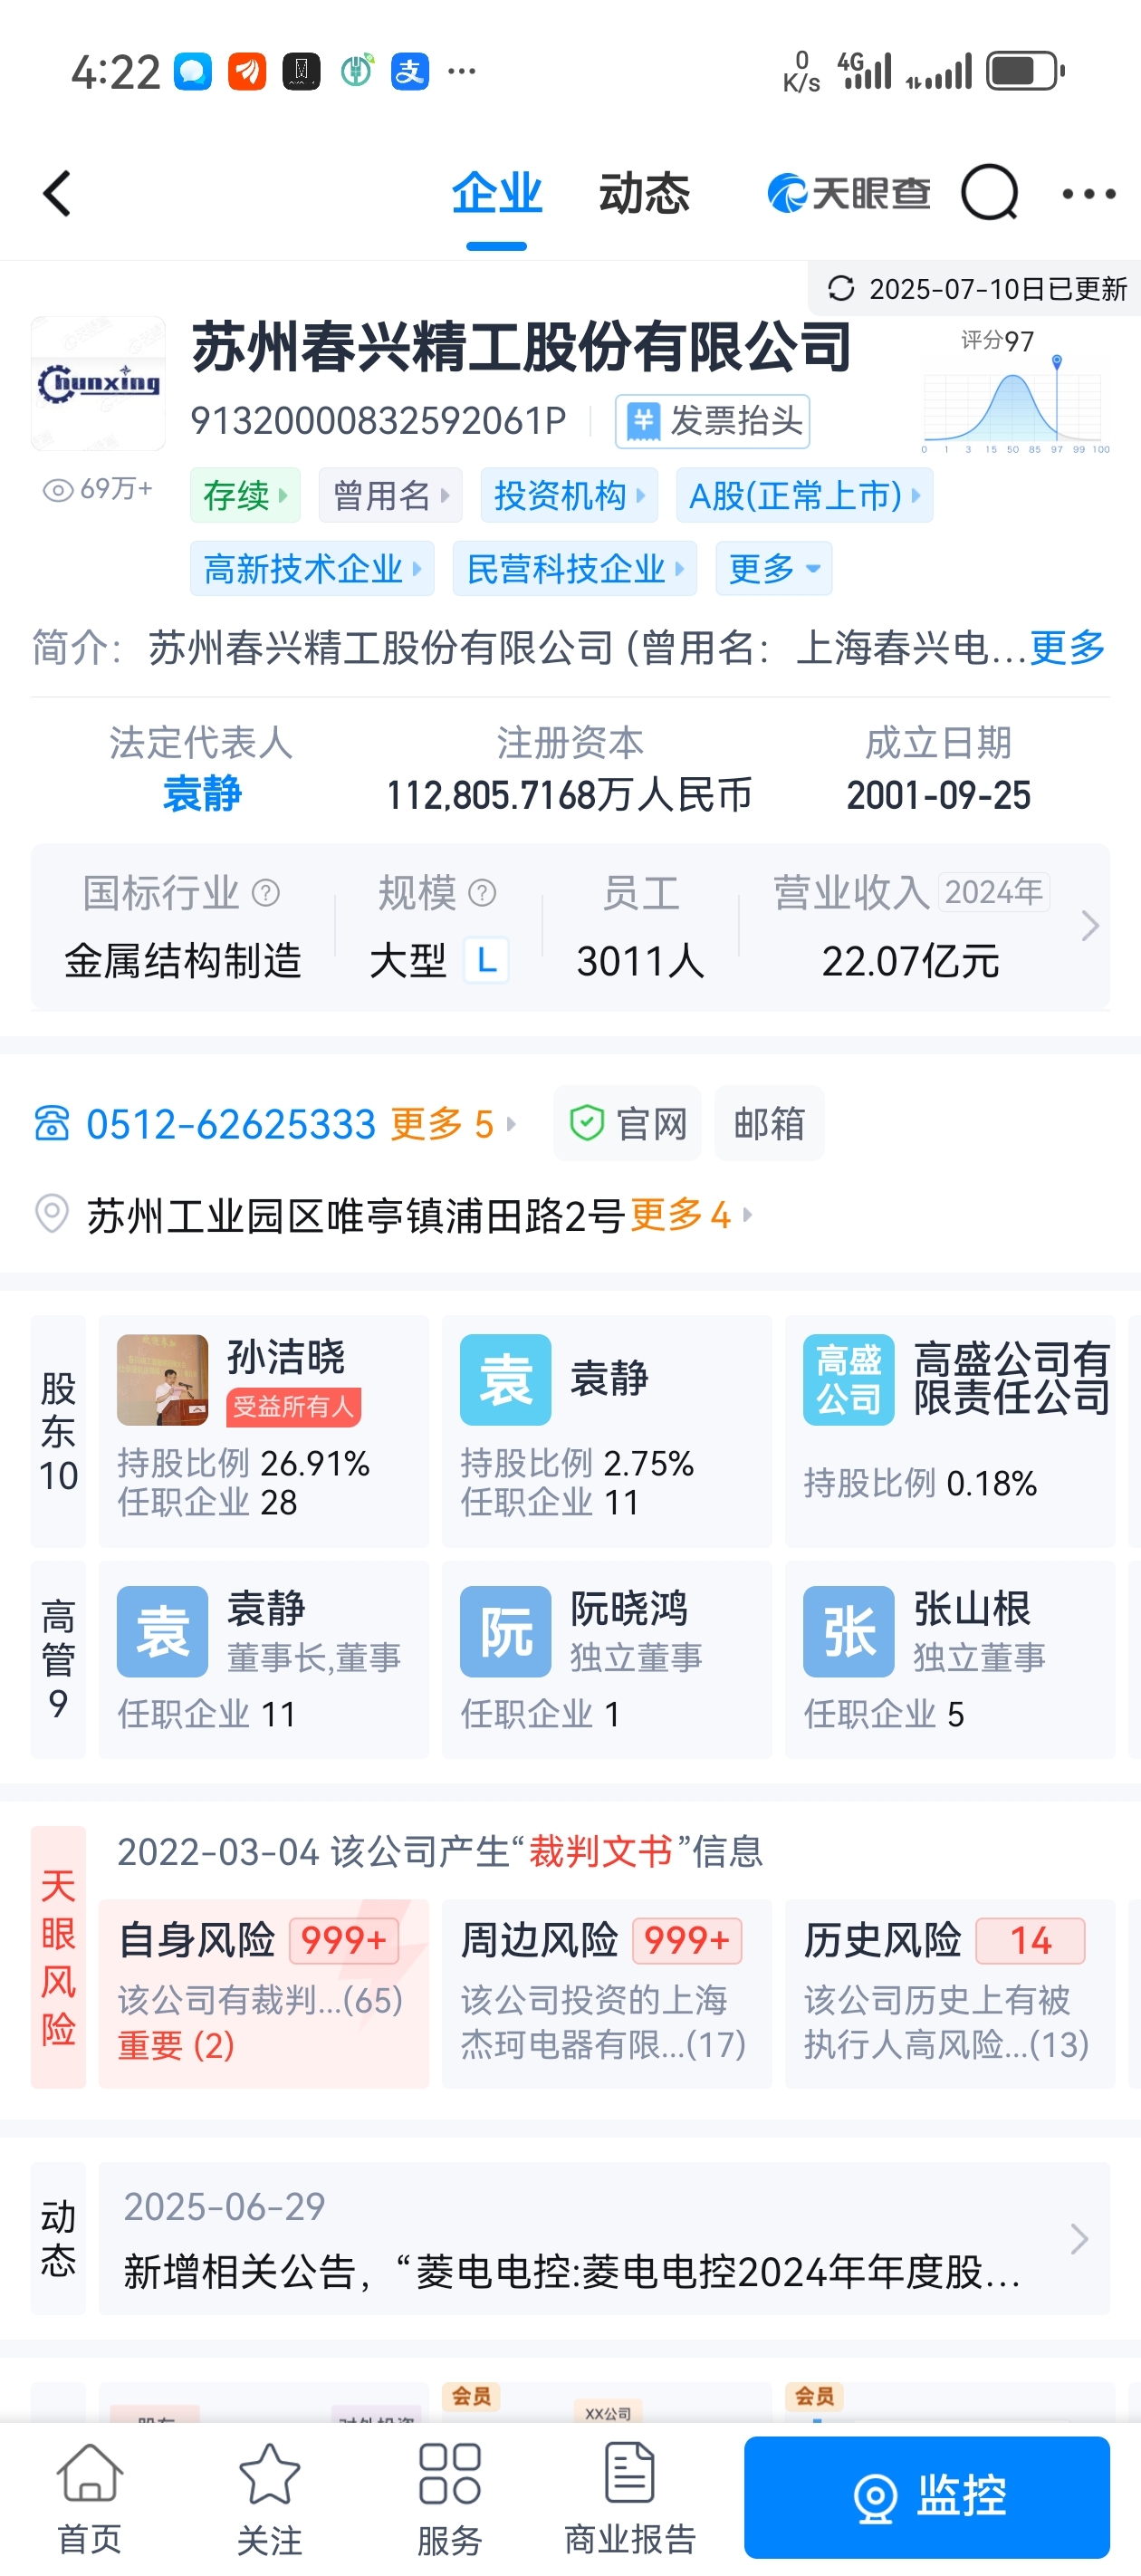Expand the 高新技术企业 tag
This screenshot has height=2576, width=1141.
point(312,568)
